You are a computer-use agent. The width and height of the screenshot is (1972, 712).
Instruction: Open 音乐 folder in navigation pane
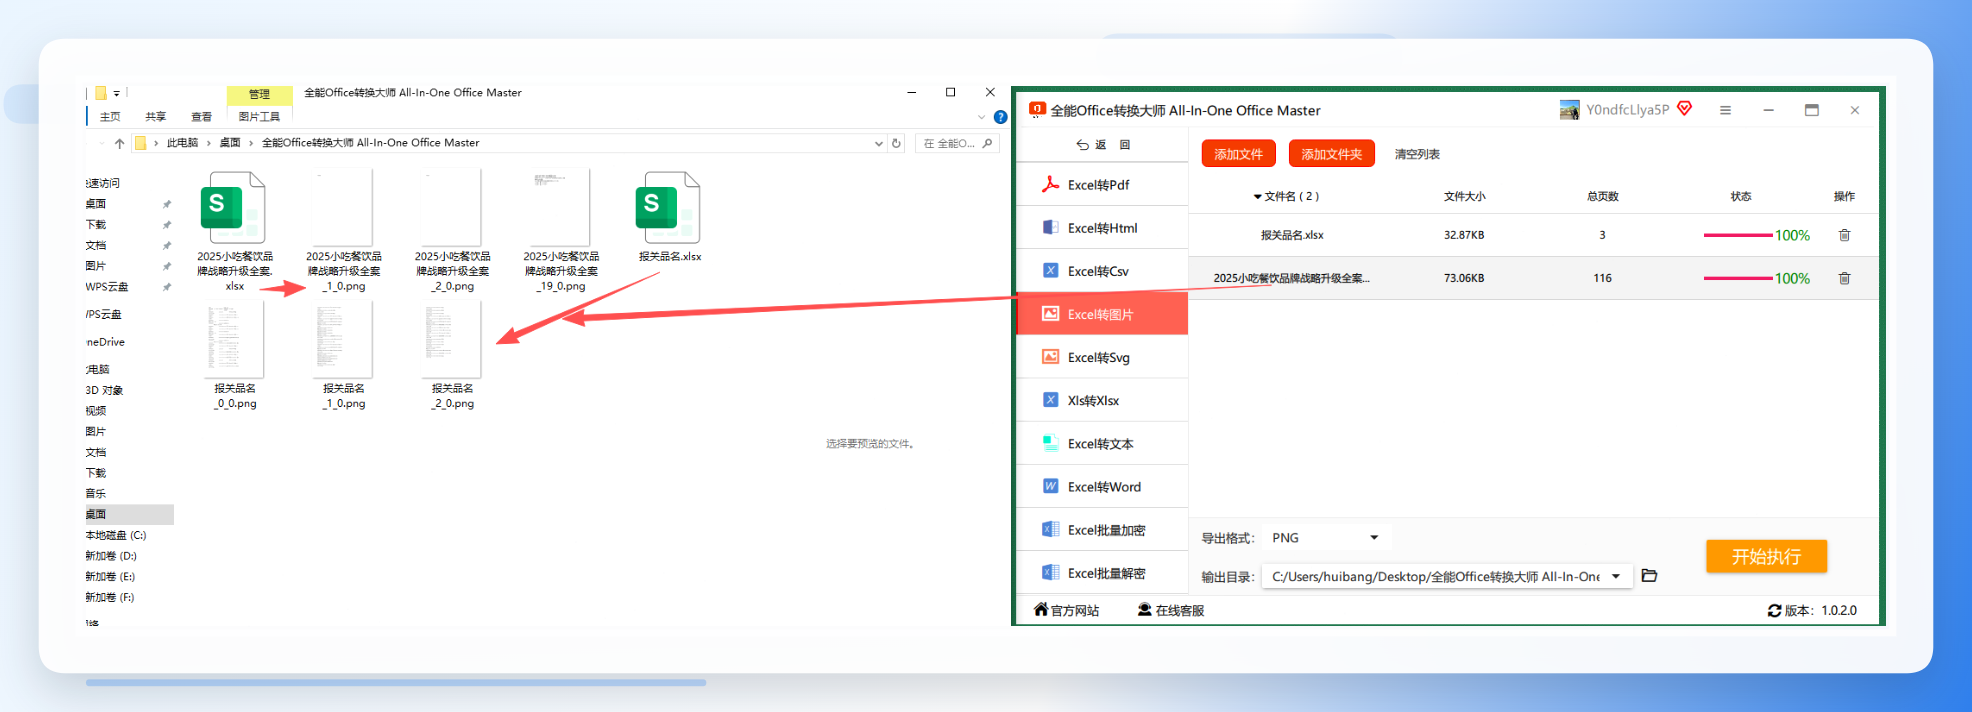[96, 493]
